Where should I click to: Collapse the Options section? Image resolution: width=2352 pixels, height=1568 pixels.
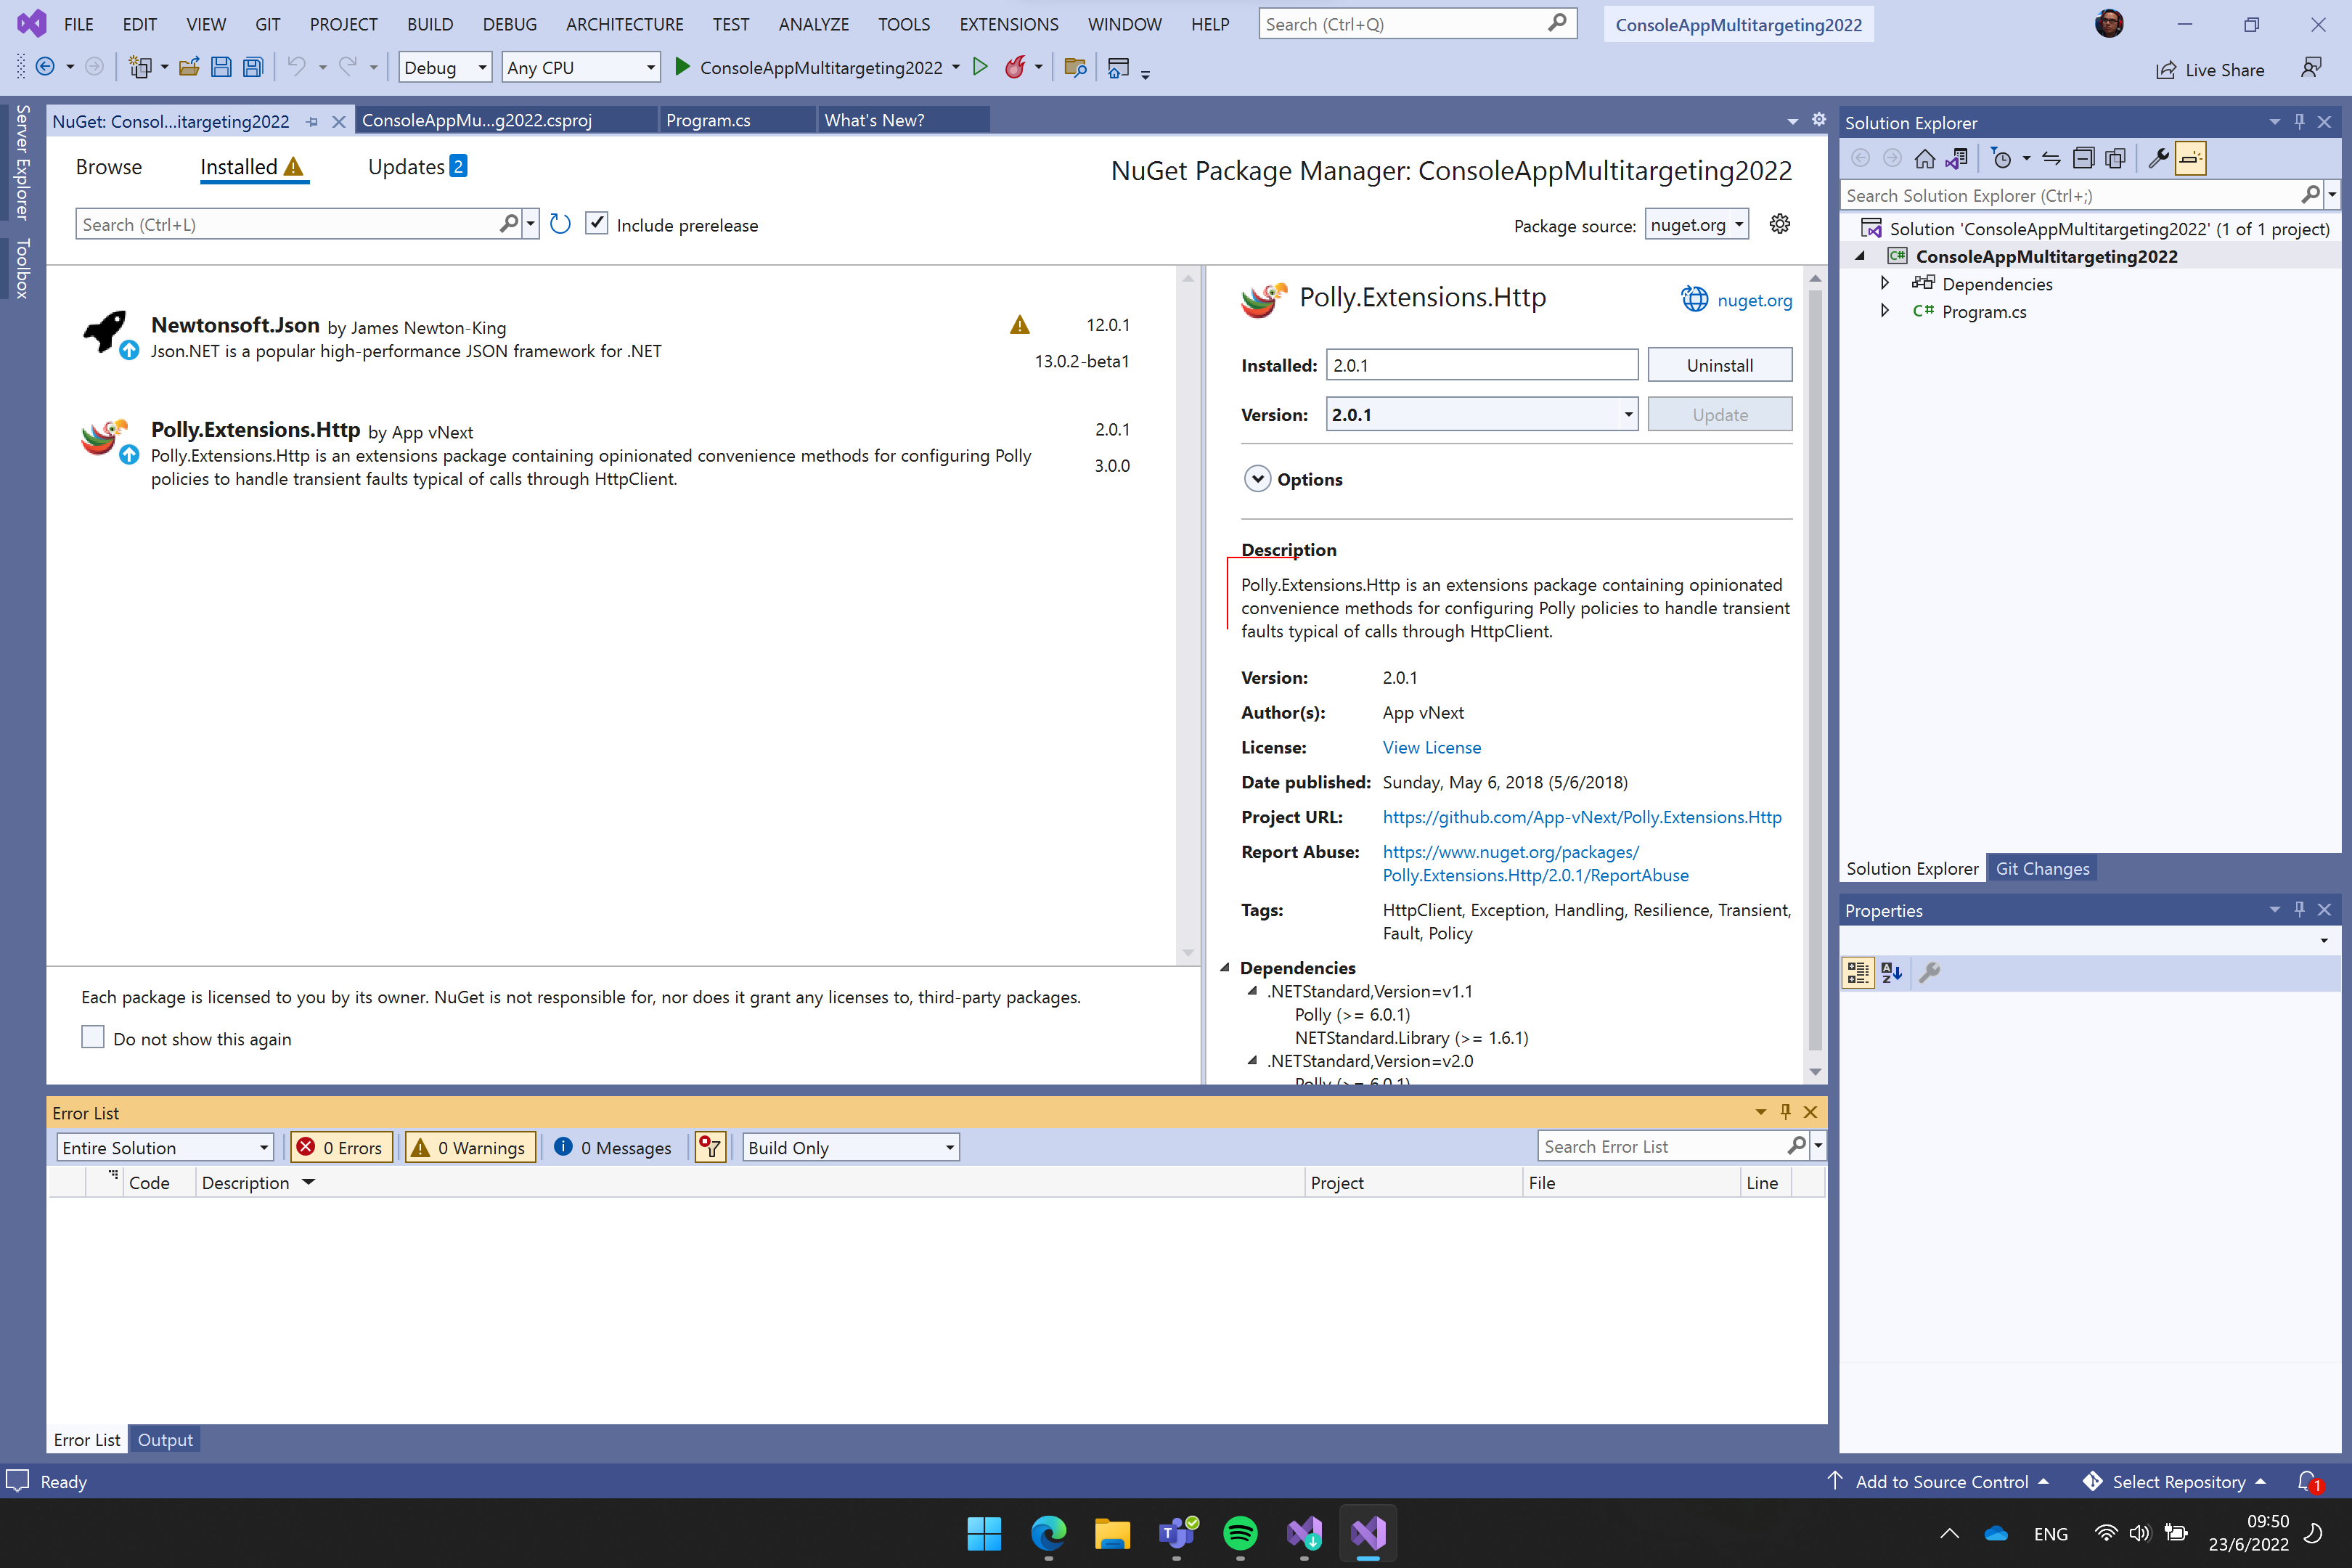[1258, 479]
